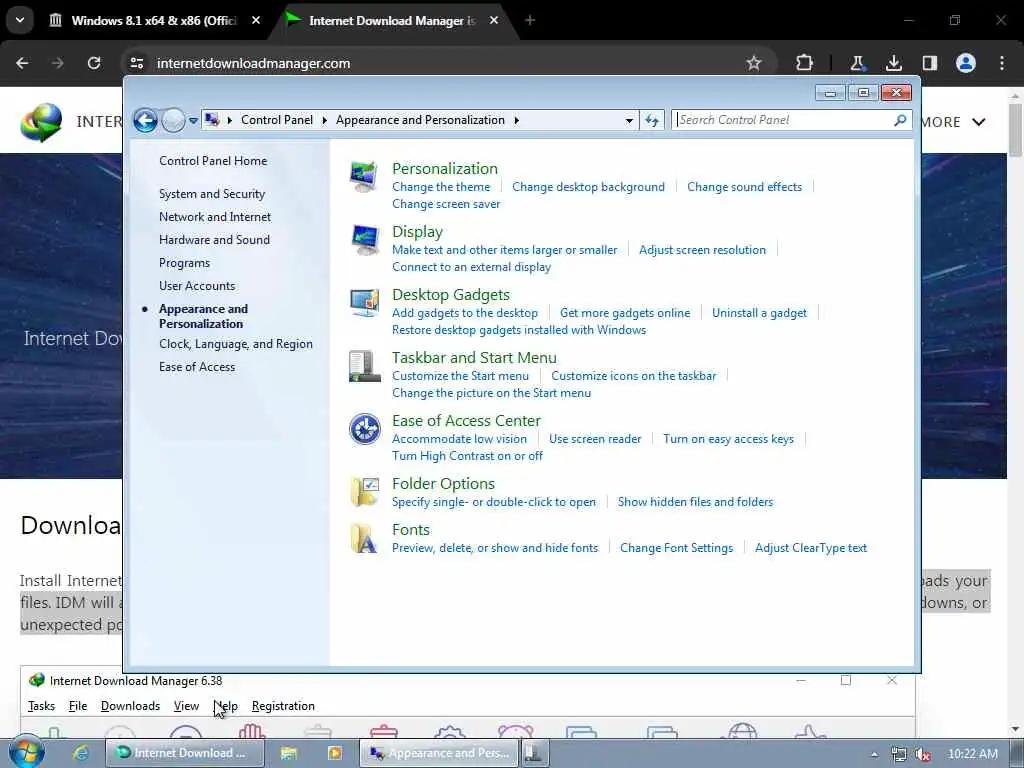Screen dimensions: 1024x768
Task: Go back in Control Panel
Action: 145,120
